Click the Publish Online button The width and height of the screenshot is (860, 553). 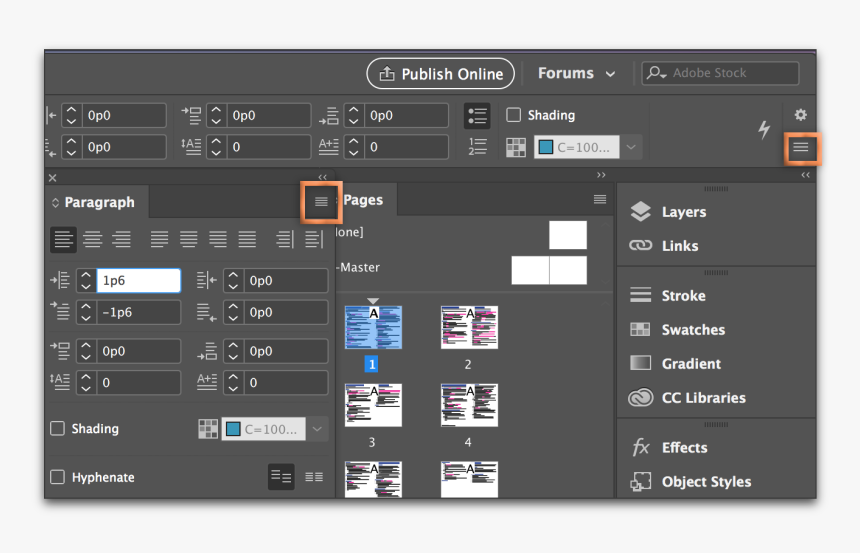[x=440, y=73]
